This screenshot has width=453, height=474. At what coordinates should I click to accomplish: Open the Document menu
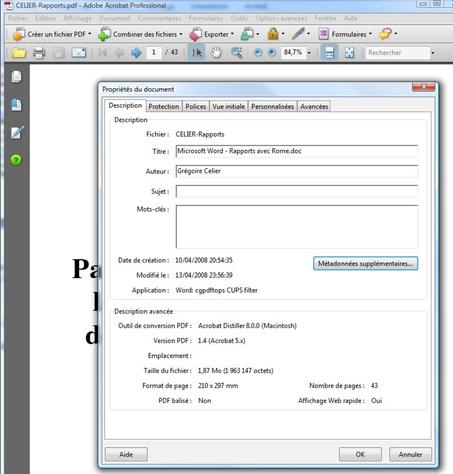(x=115, y=18)
